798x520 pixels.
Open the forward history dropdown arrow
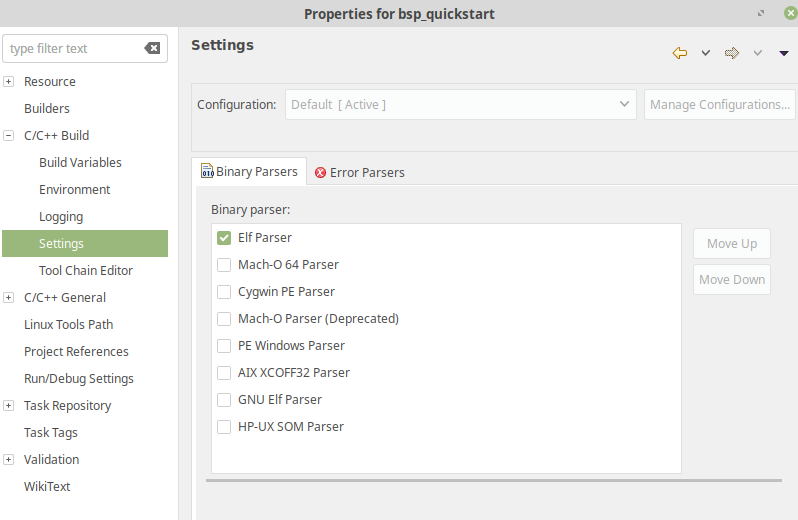(x=758, y=53)
